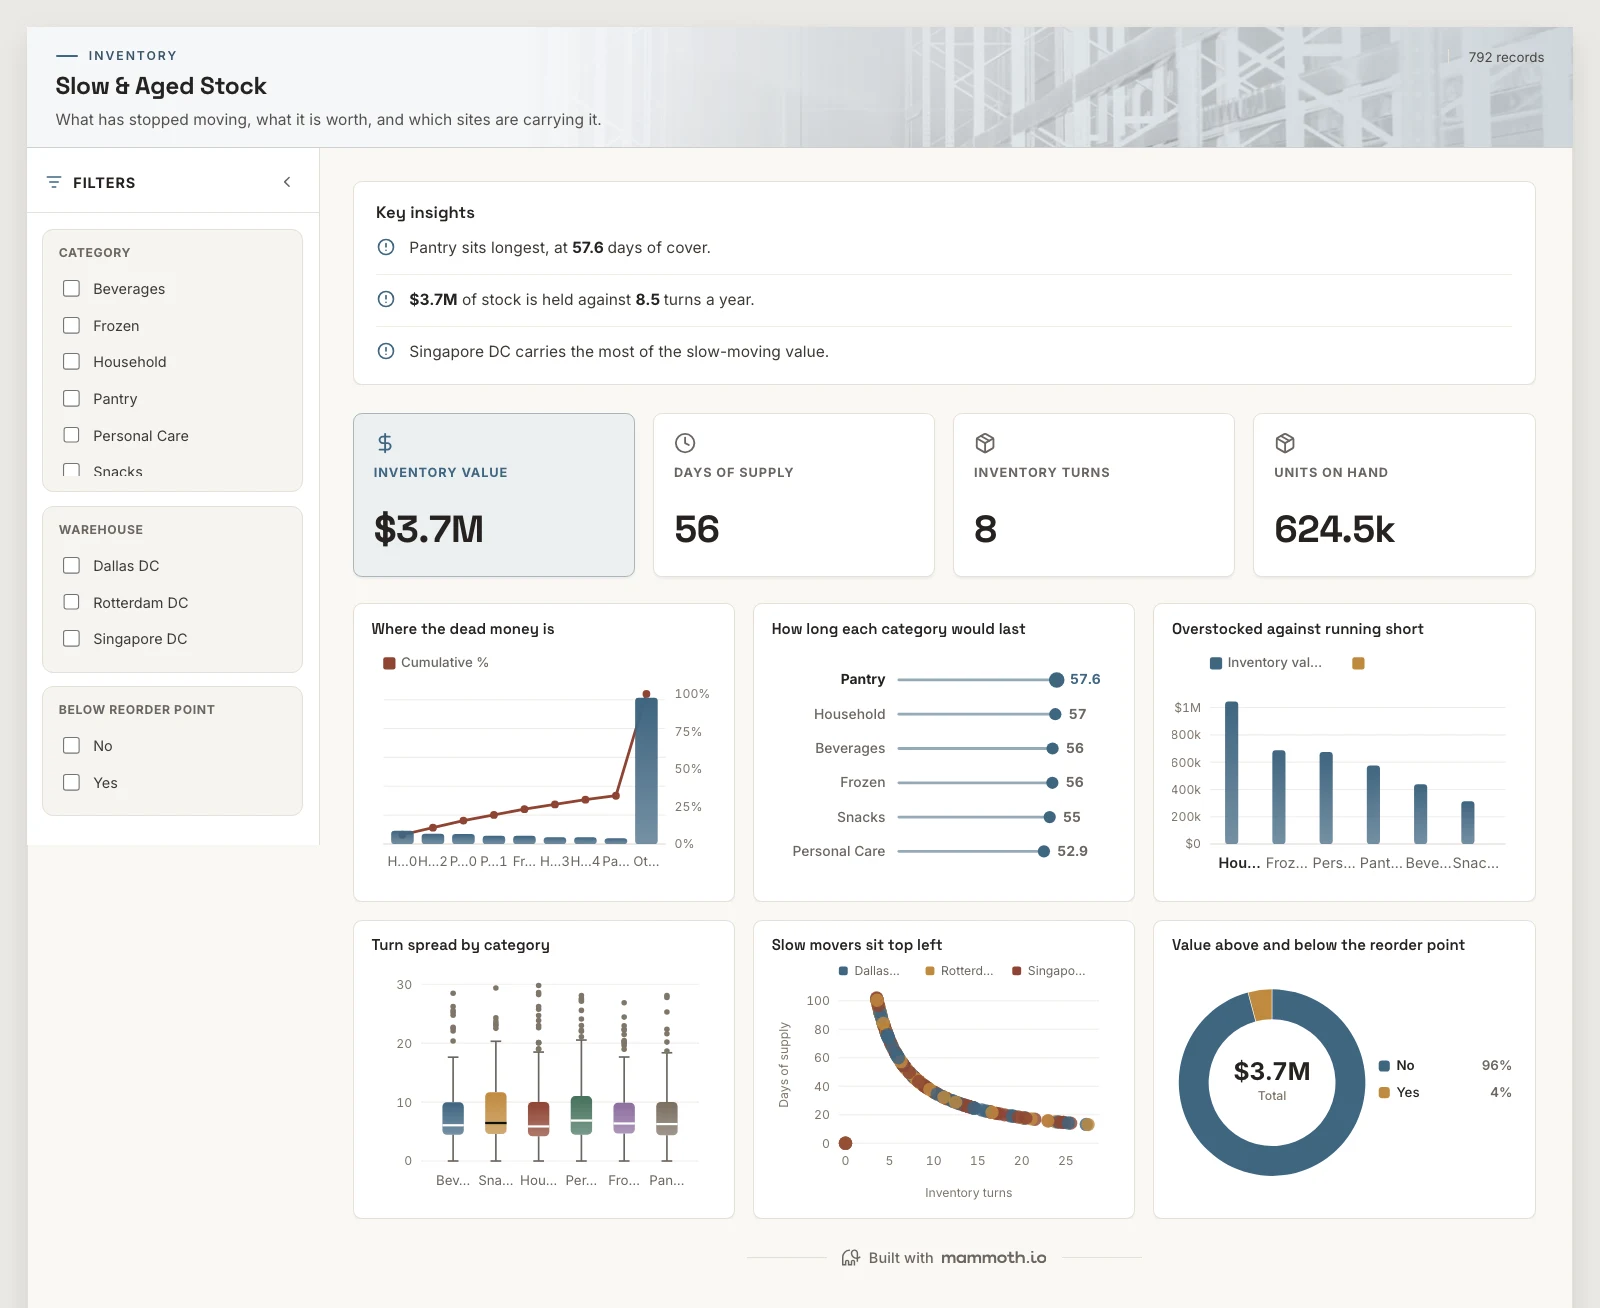Select the Pantry checkbox

71,398
